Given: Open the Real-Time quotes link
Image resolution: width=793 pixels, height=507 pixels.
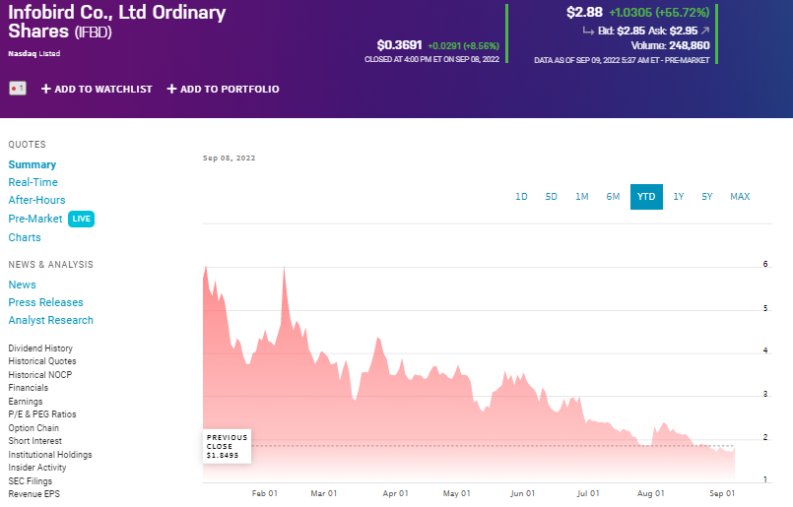Looking at the screenshot, I should (x=33, y=182).
